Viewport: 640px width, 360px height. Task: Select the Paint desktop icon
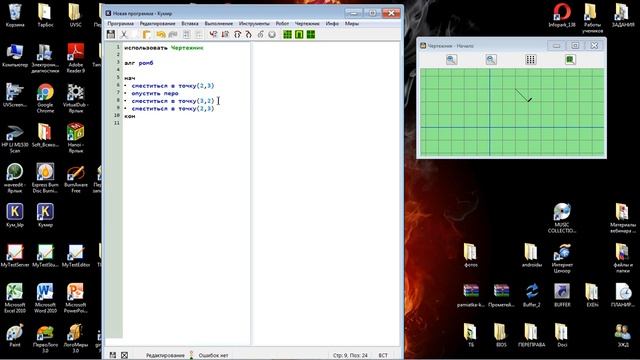pos(15,336)
